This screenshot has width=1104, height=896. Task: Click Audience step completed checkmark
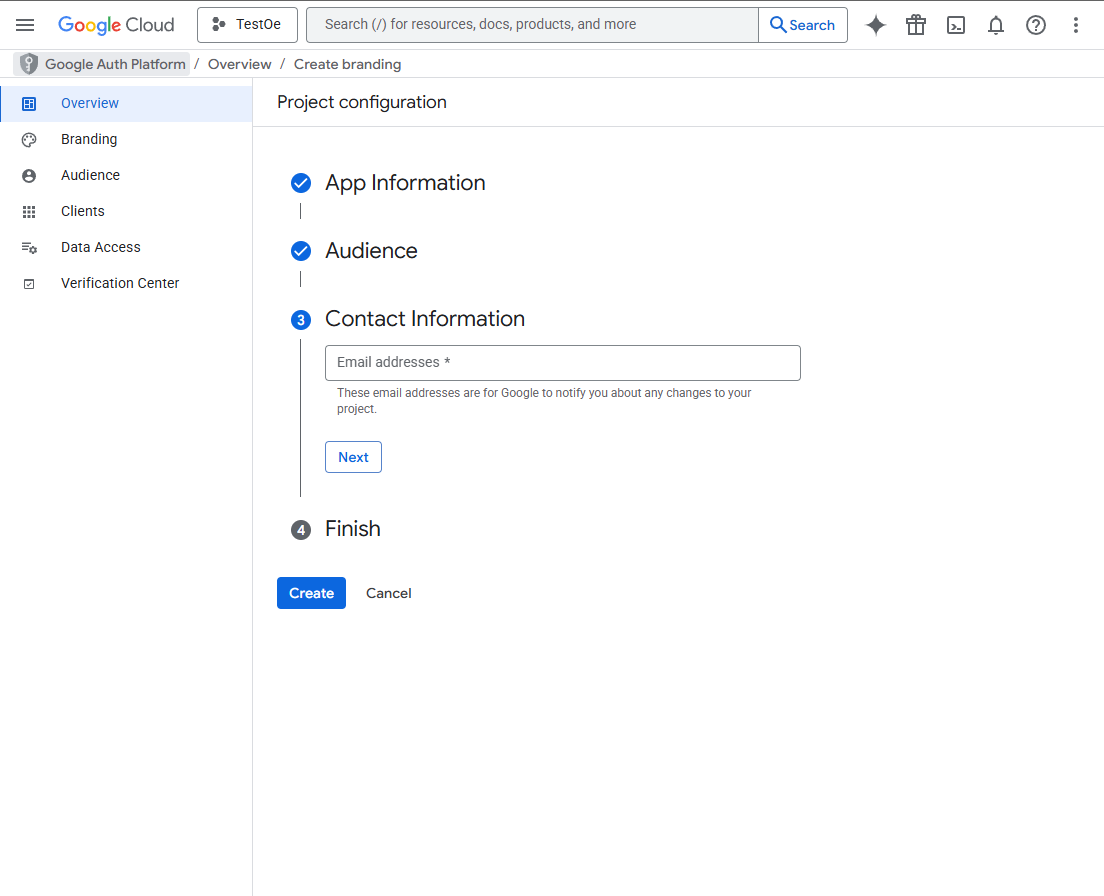click(301, 251)
